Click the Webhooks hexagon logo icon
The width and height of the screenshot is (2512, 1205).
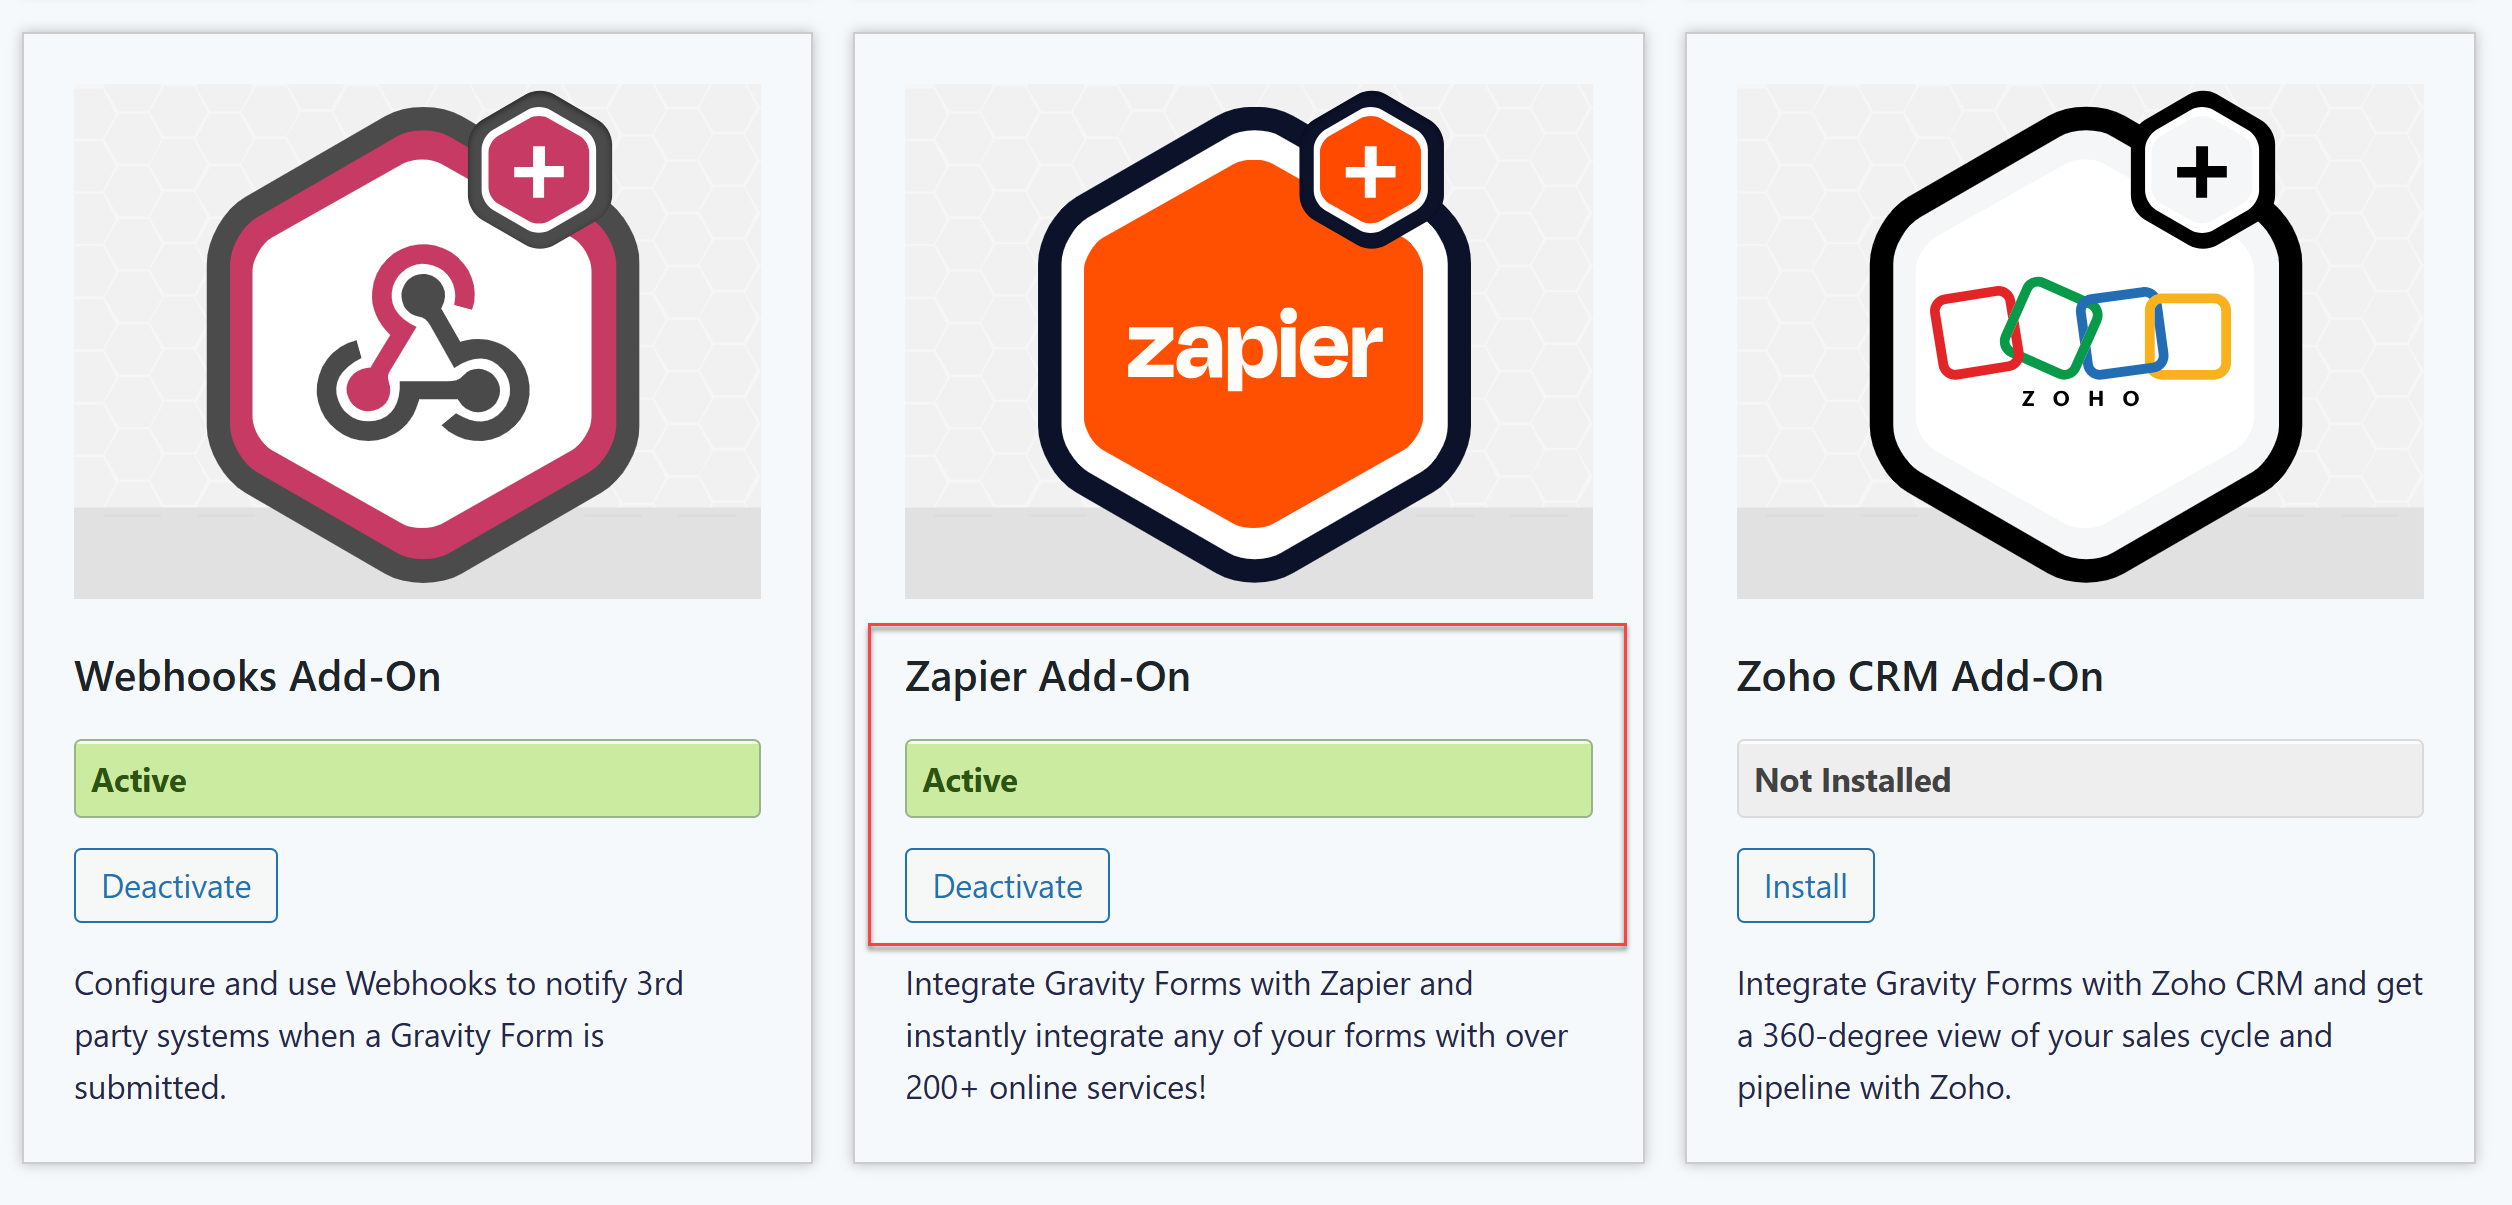point(422,345)
